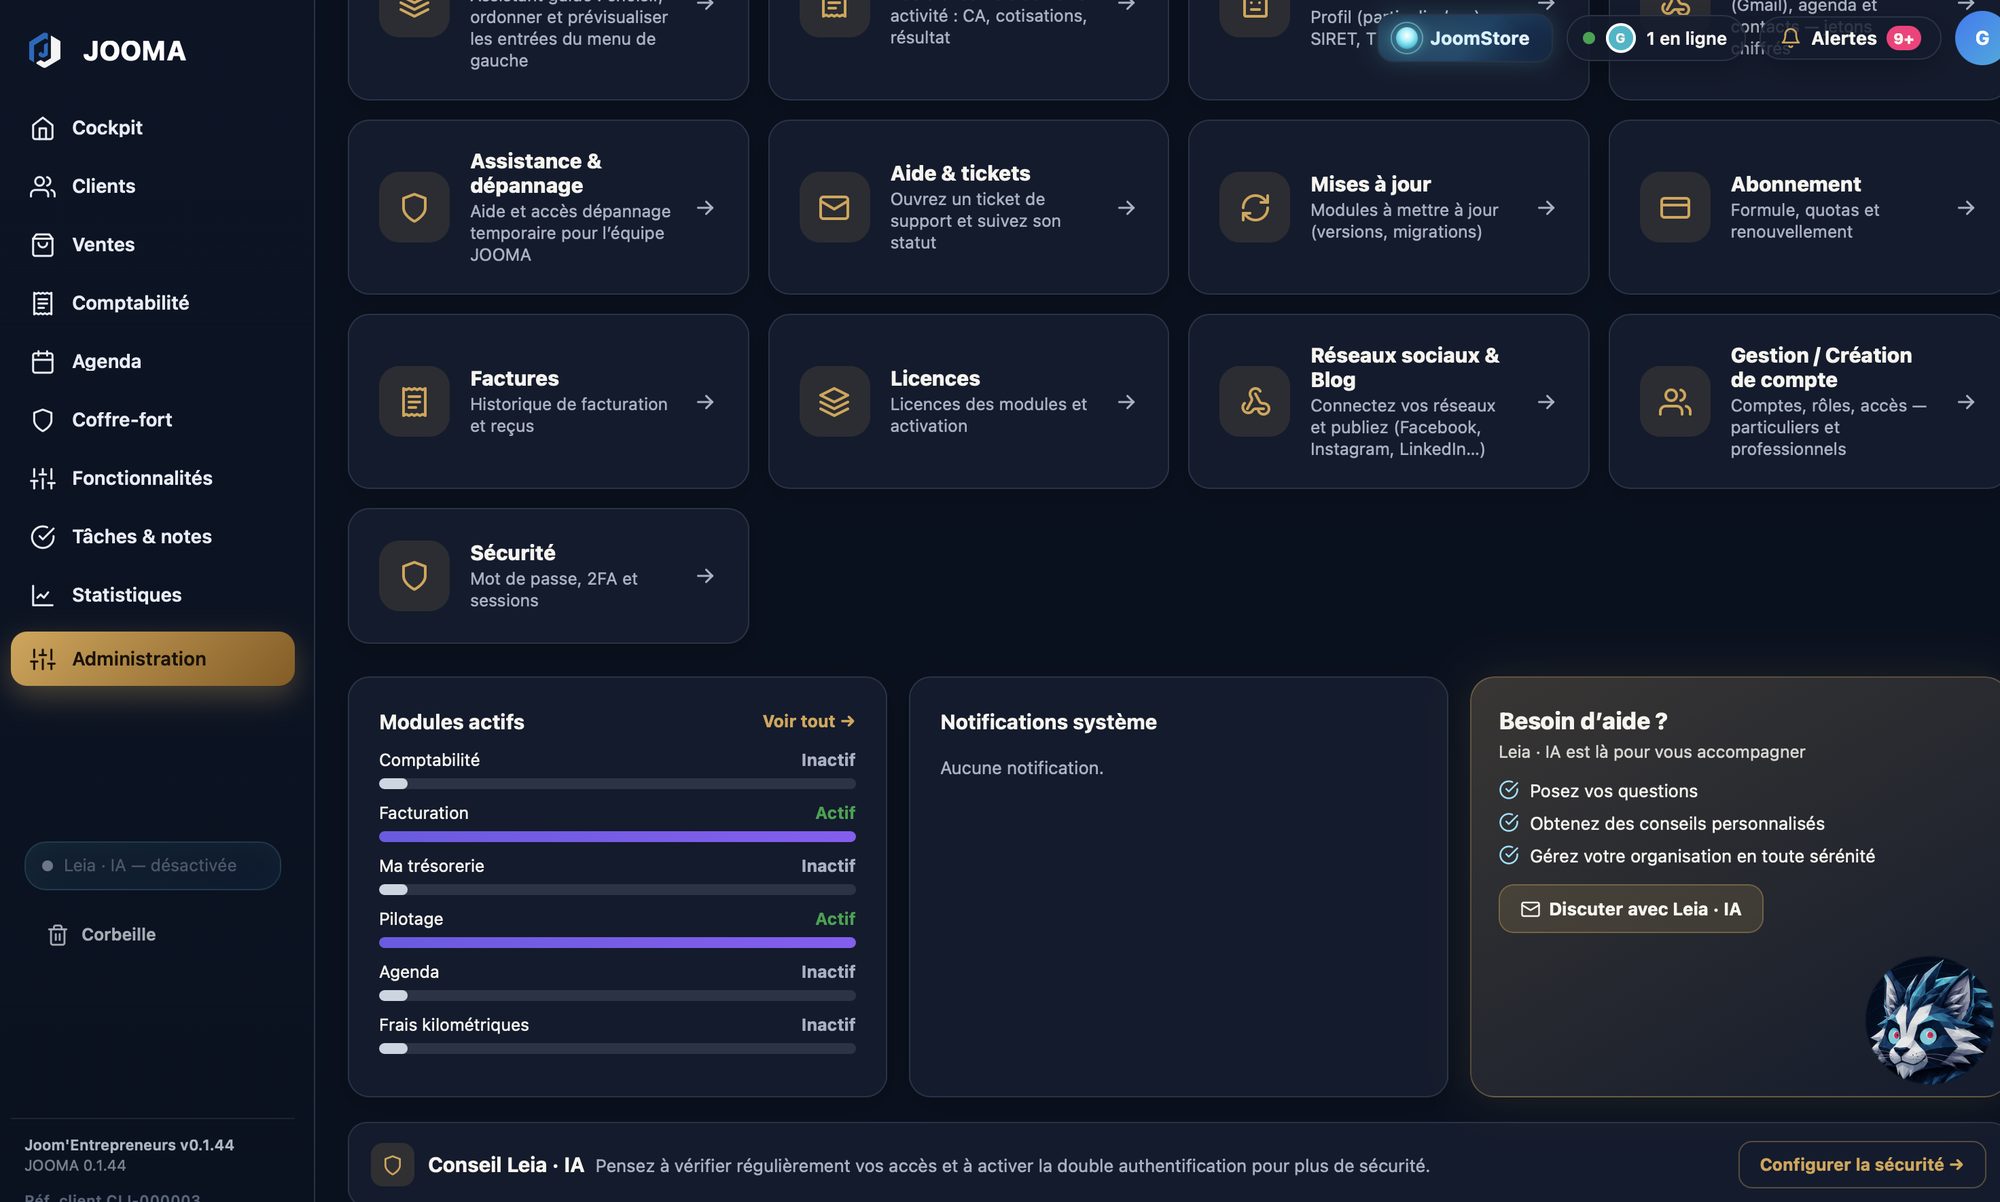Click the Corbeille trash icon
The height and width of the screenshot is (1202, 2000).
coord(58,935)
